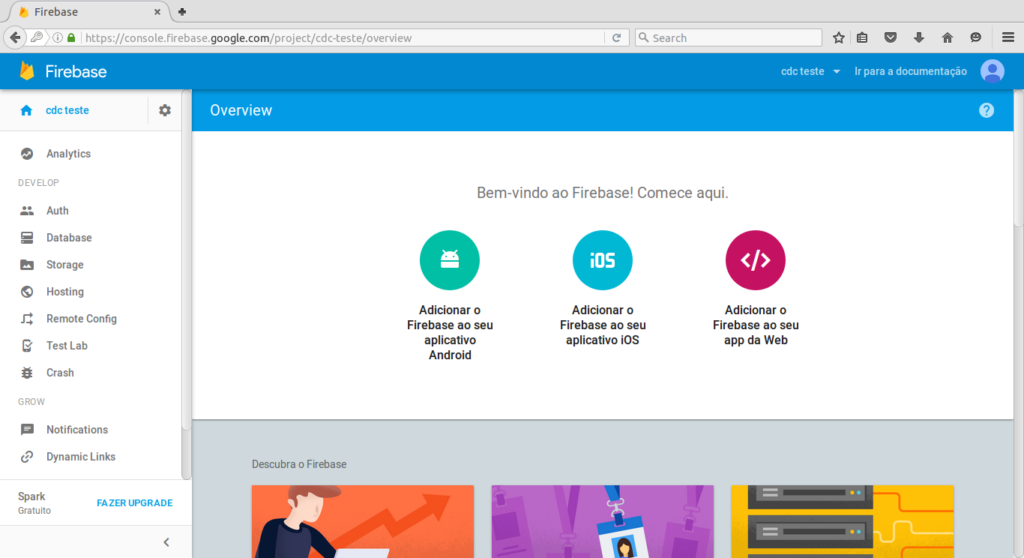Open help question mark in Overview header
This screenshot has height=558, width=1024.
pyautogui.click(x=986, y=110)
